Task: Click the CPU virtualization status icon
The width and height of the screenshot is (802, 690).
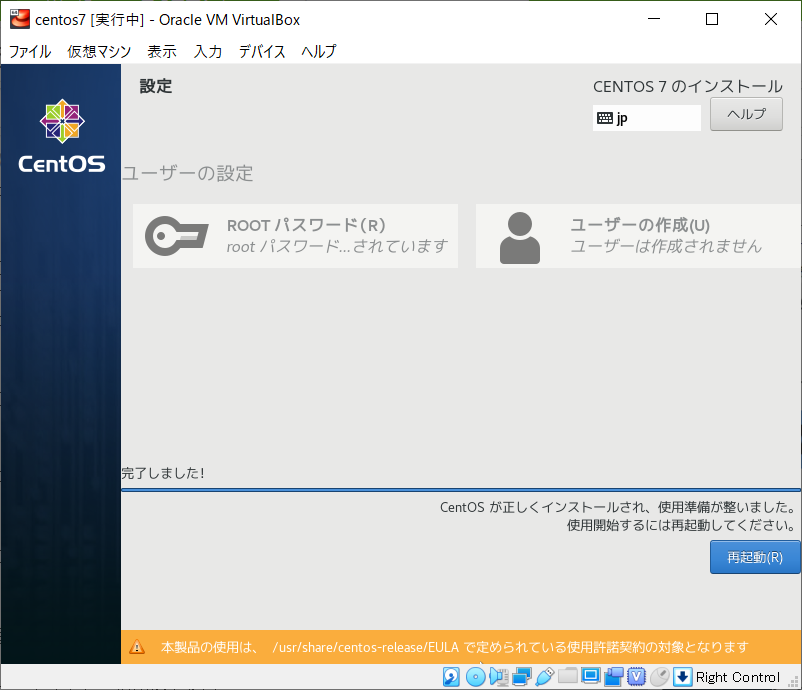Action: click(636, 677)
